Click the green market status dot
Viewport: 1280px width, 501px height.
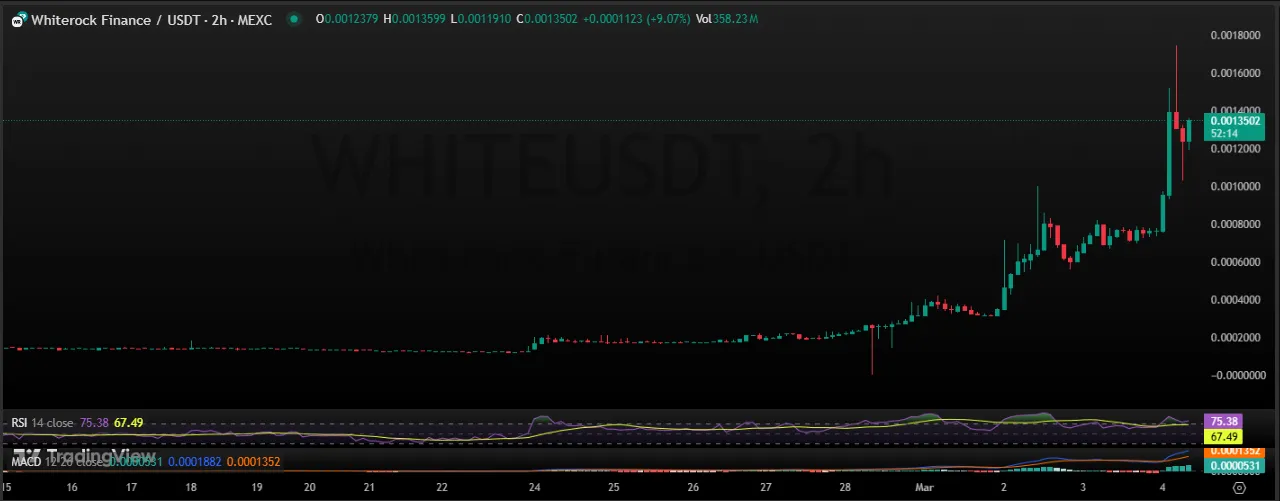292,19
